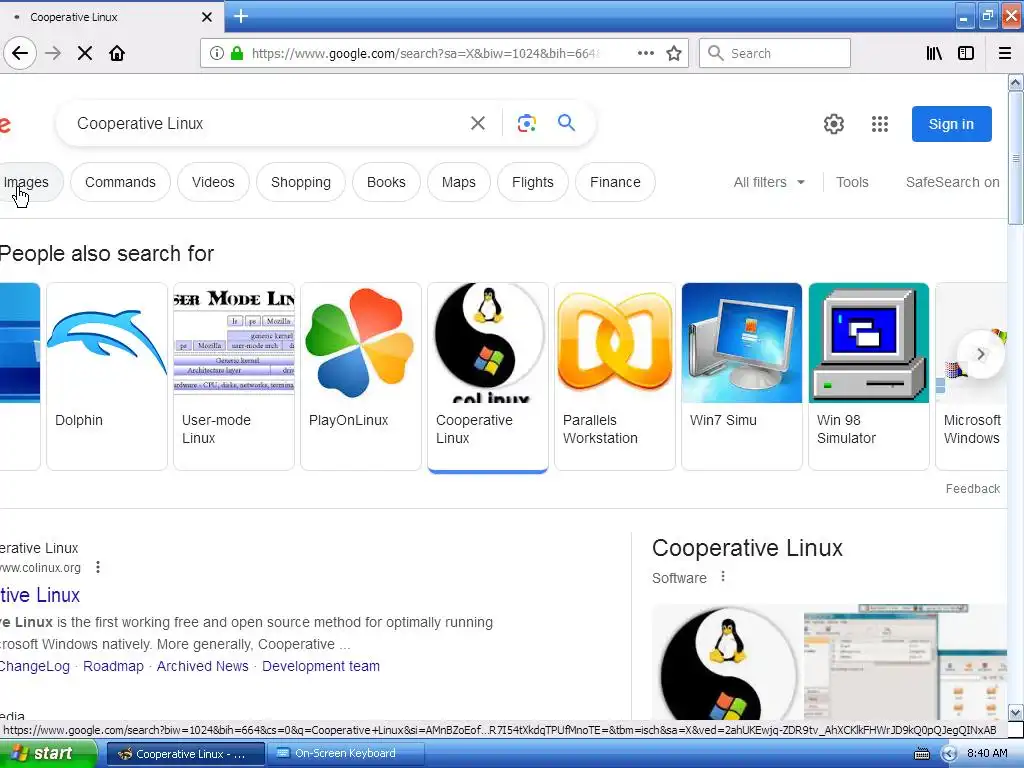Open the ChangeLog sitelink

pos(35,666)
